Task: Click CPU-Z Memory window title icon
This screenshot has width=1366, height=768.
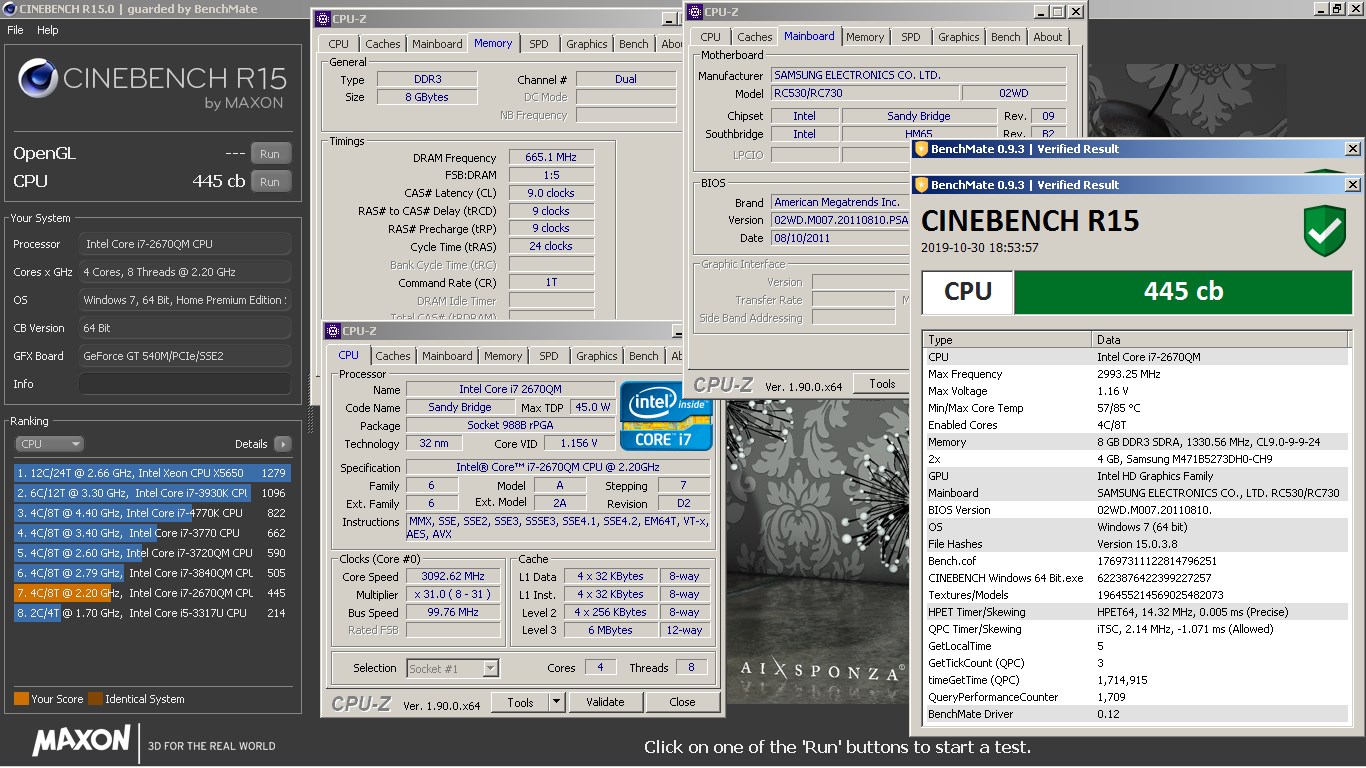Action: (323, 19)
